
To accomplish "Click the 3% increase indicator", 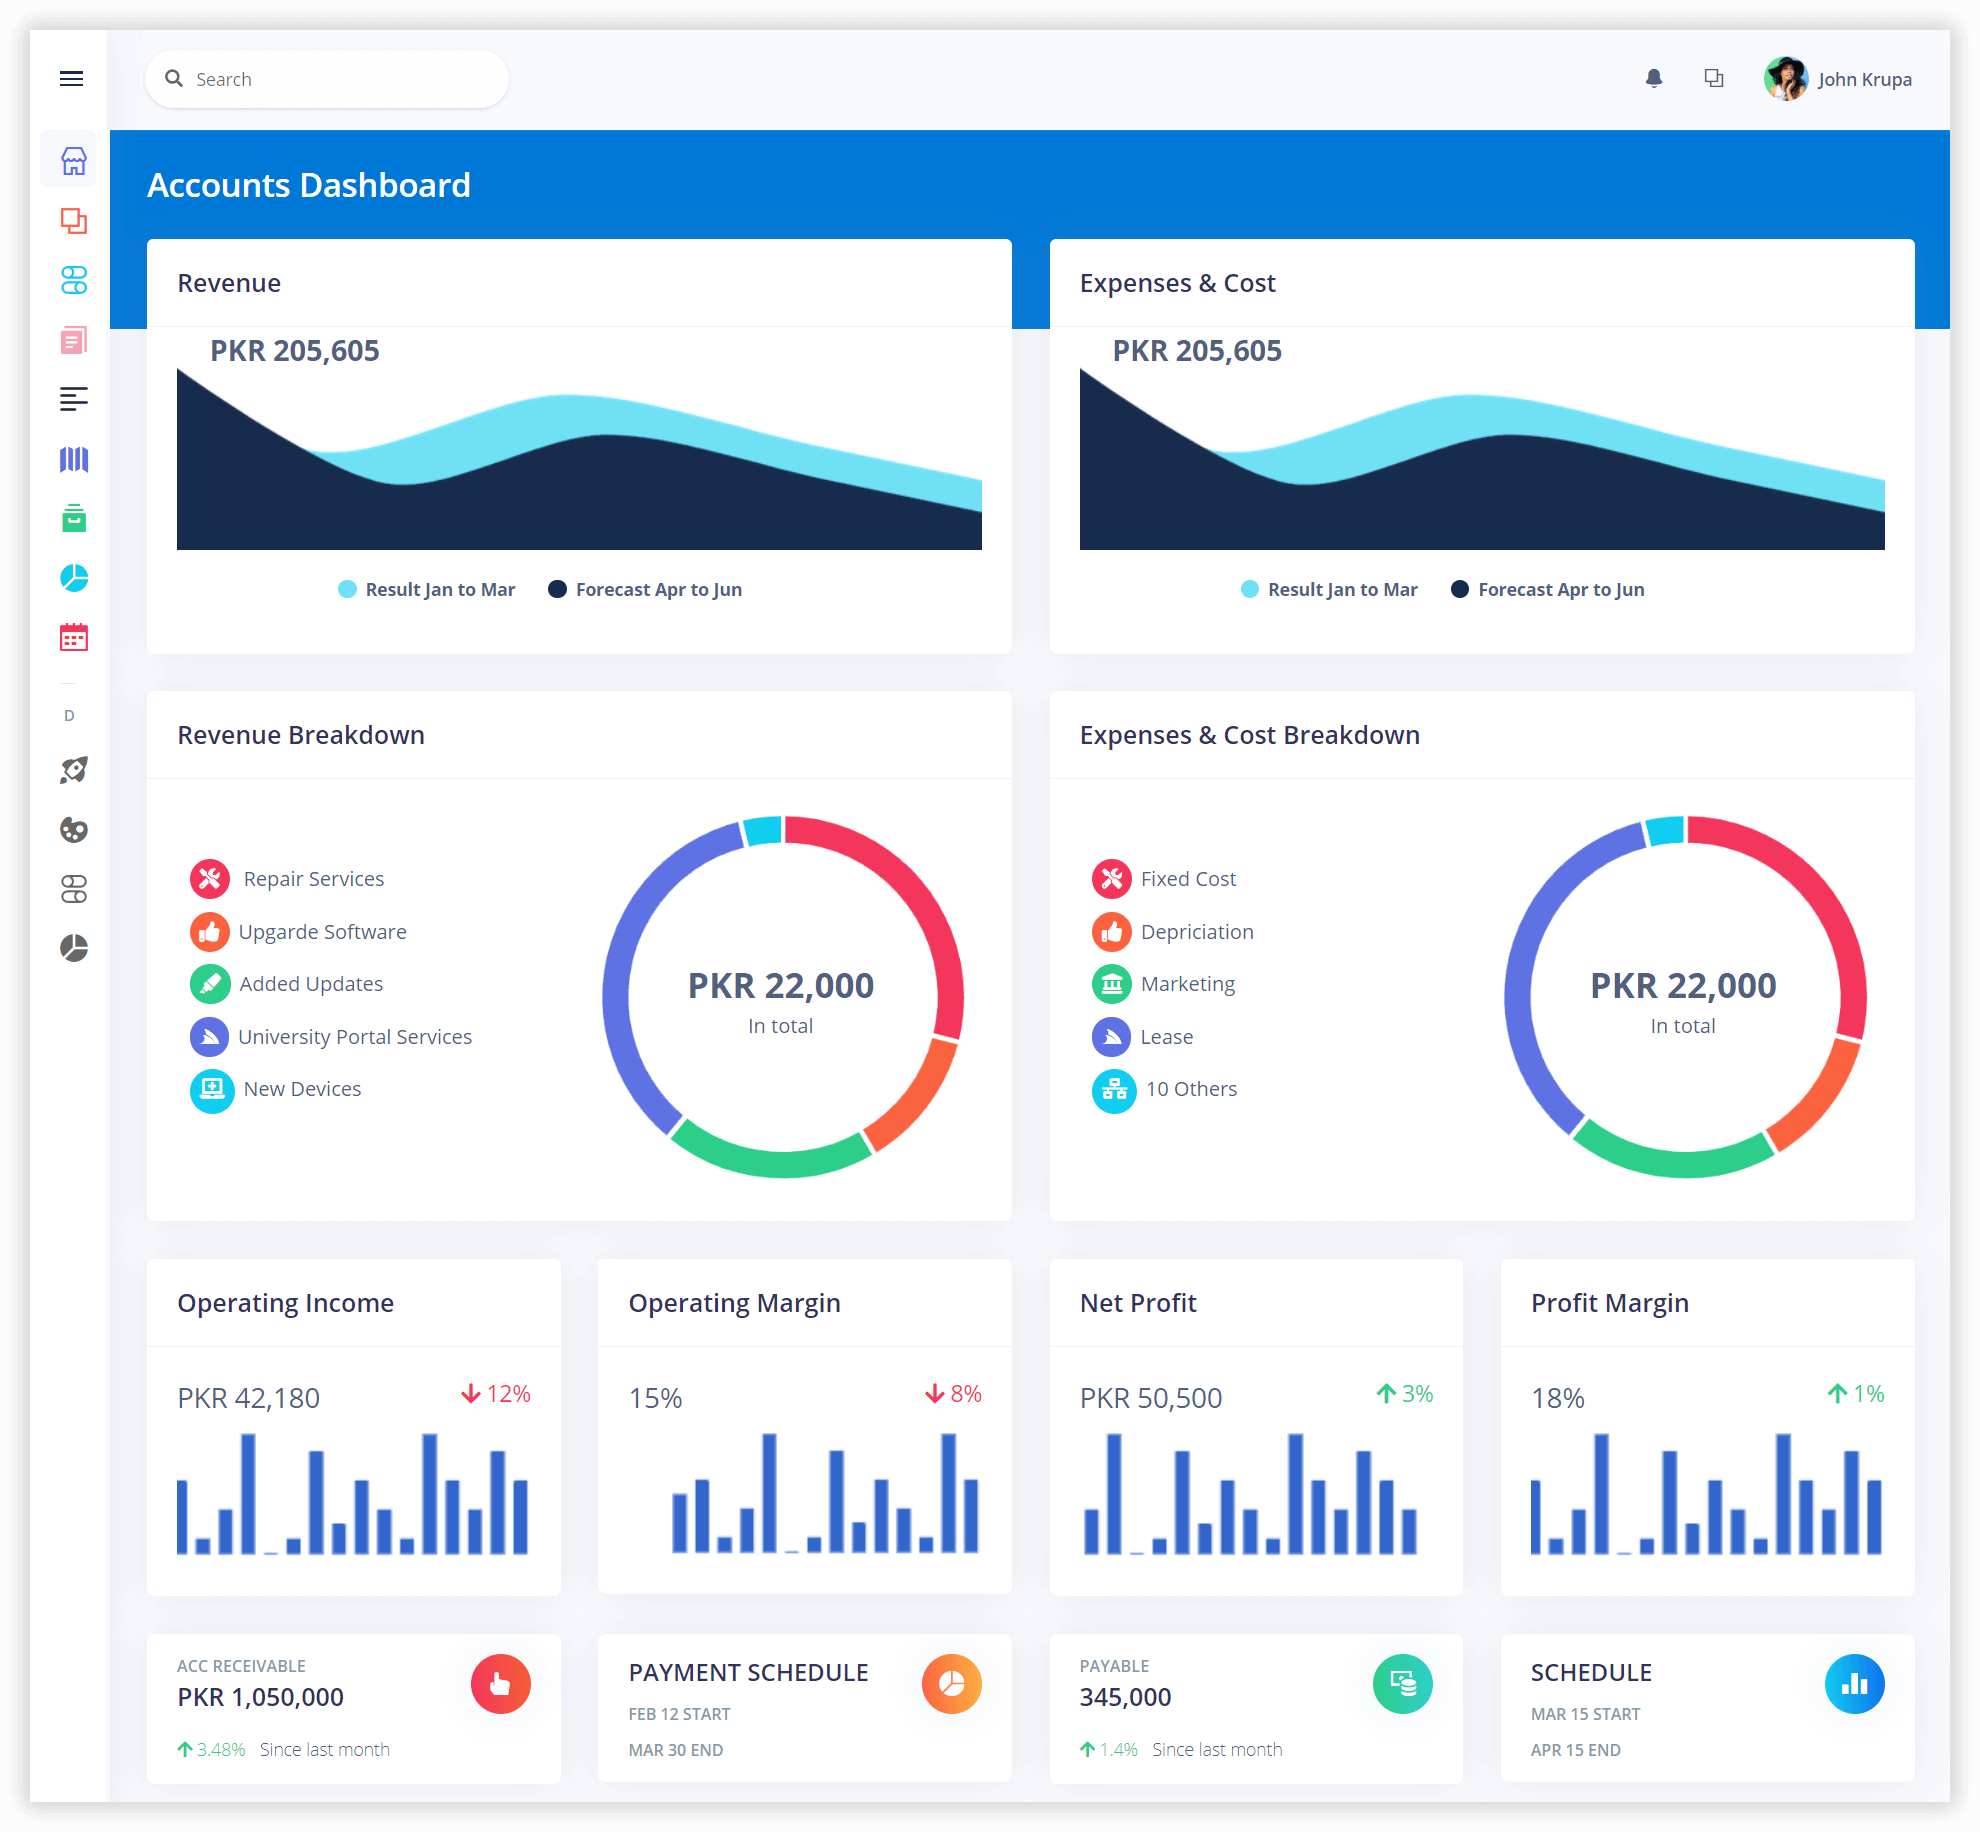I will 1405,1394.
